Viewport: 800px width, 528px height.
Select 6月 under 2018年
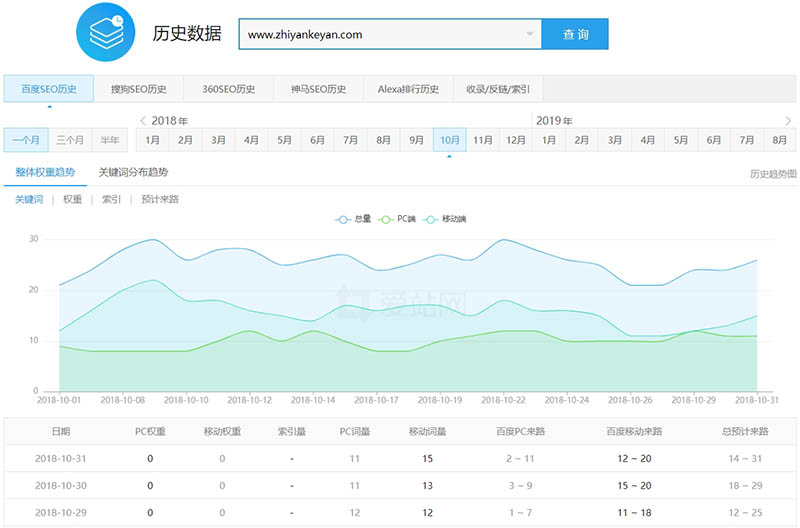point(317,140)
